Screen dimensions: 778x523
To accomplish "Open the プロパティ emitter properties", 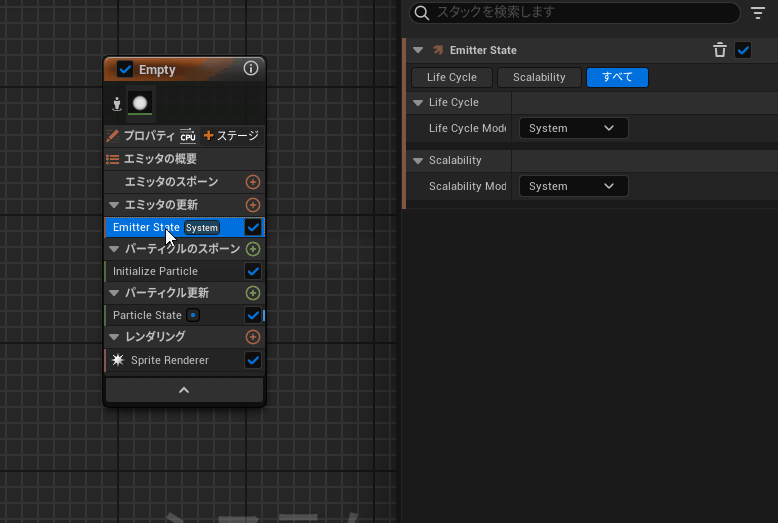I will click(149, 135).
